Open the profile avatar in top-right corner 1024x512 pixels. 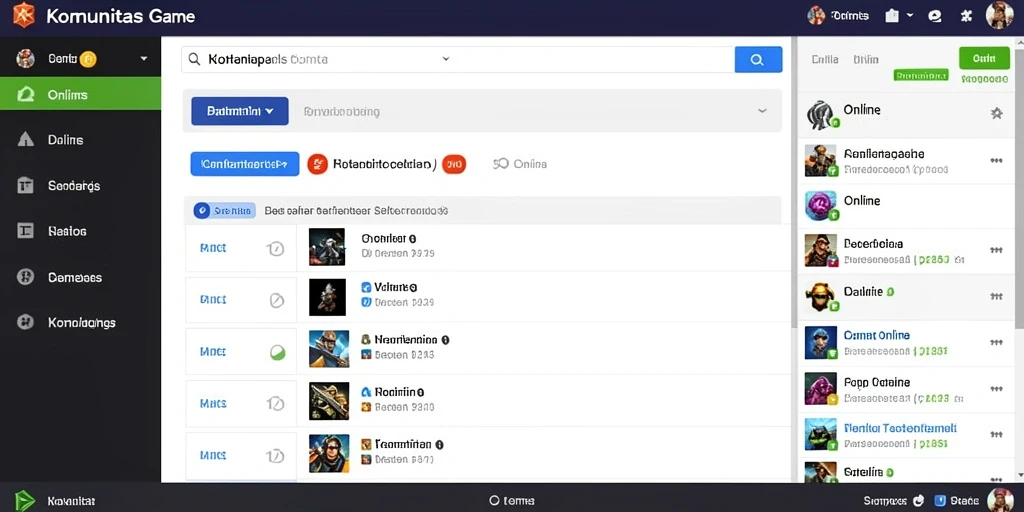pos(999,15)
